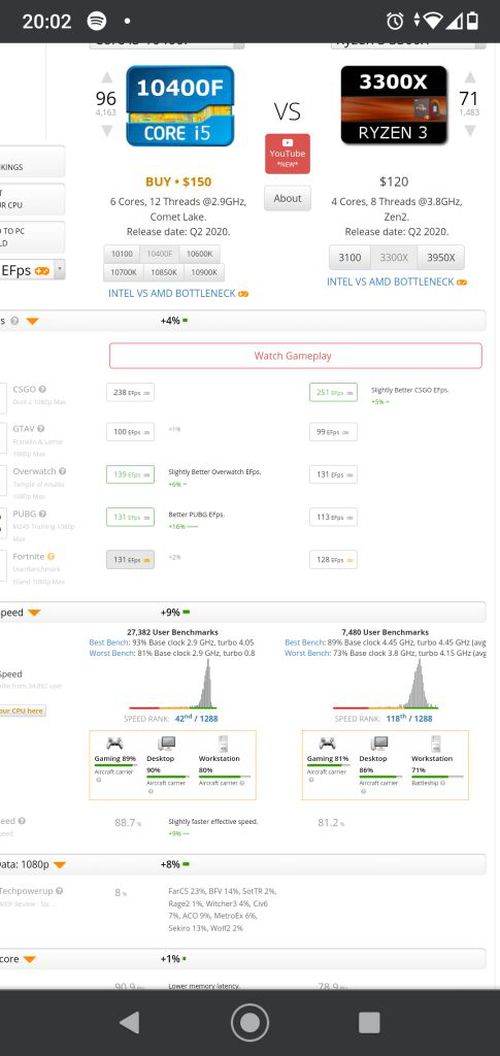
Task: Follow the BUY $150 link
Action: (x=179, y=181)
